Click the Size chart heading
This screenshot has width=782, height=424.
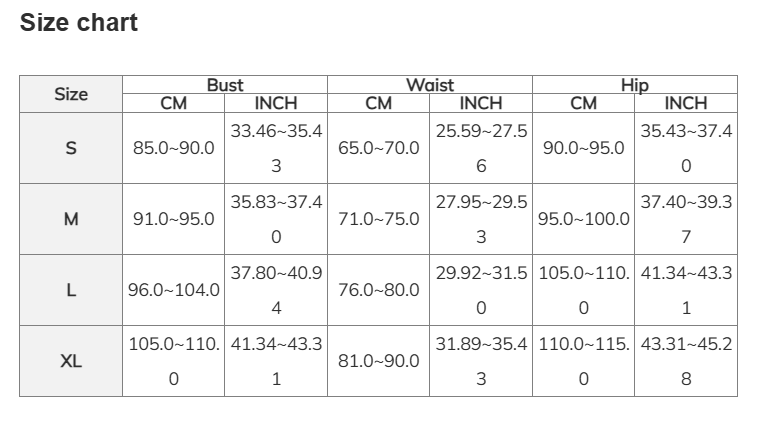79,22
